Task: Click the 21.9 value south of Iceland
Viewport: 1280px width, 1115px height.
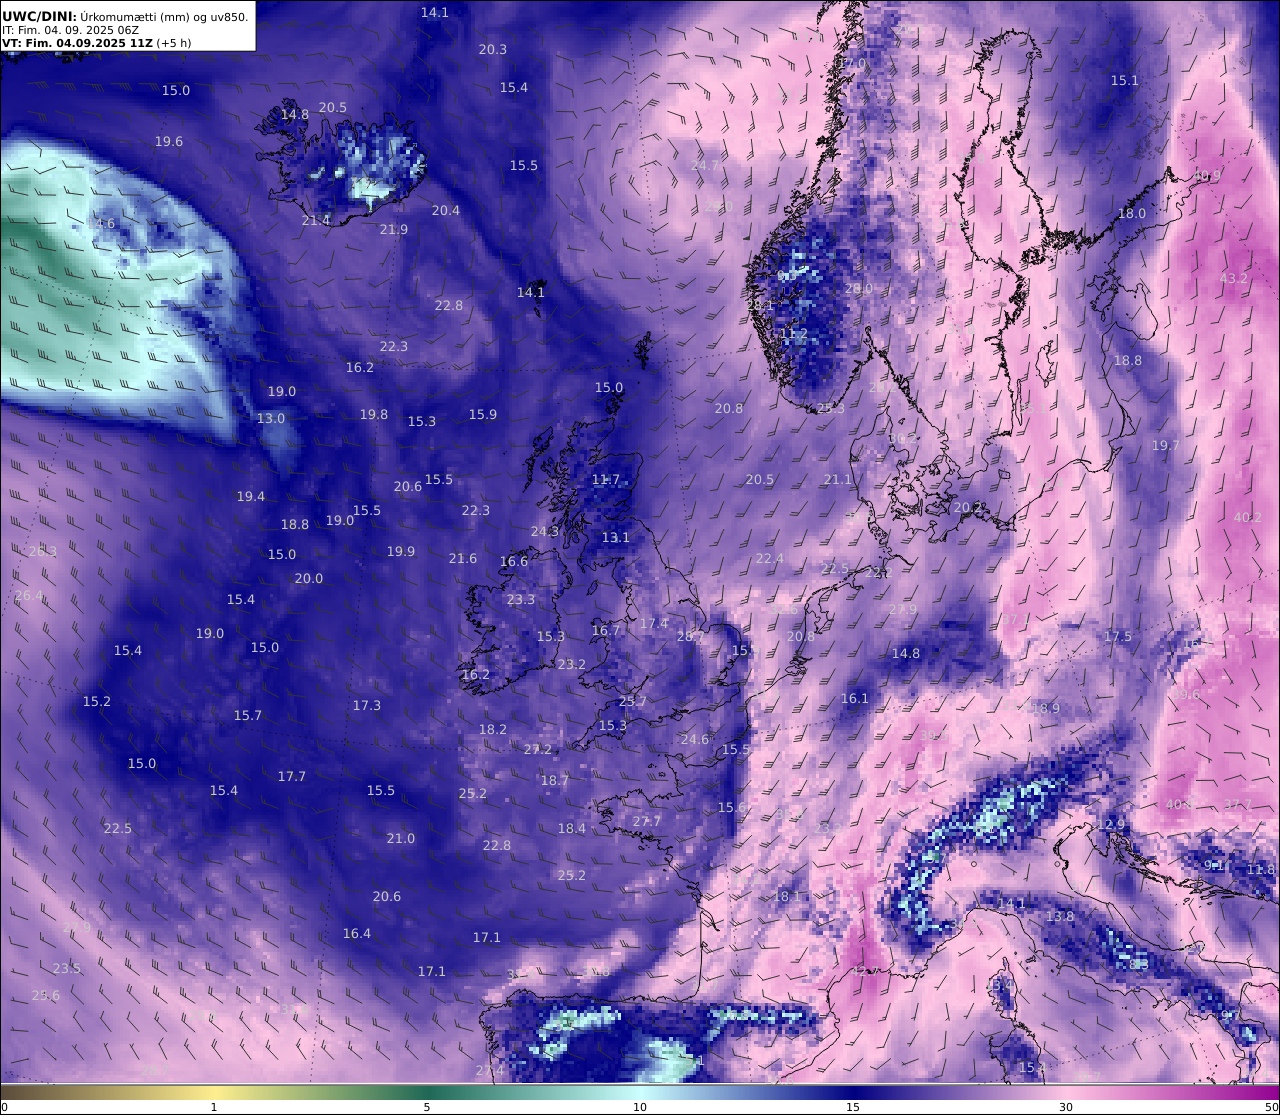Action: (394, 229)
